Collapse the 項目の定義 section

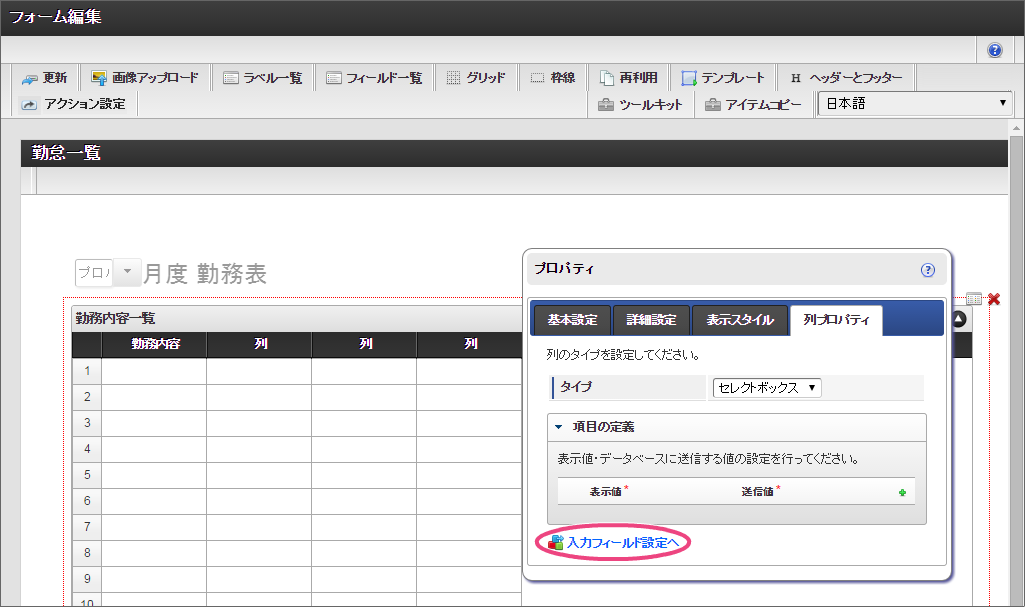[x=560, y=427]
